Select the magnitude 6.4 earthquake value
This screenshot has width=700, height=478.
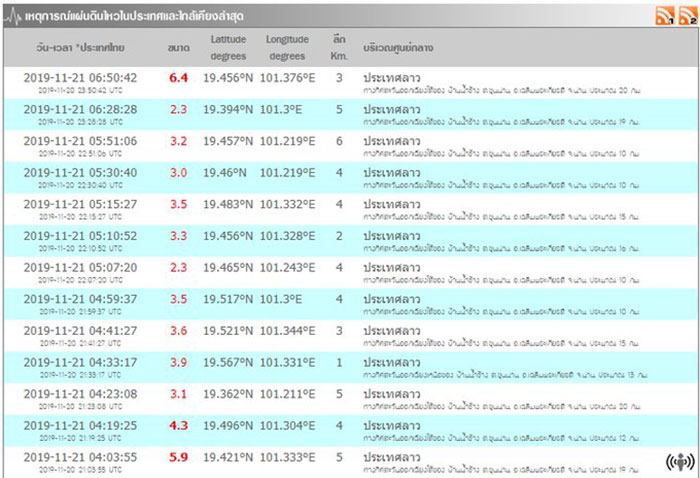click(x=178, y=77)
